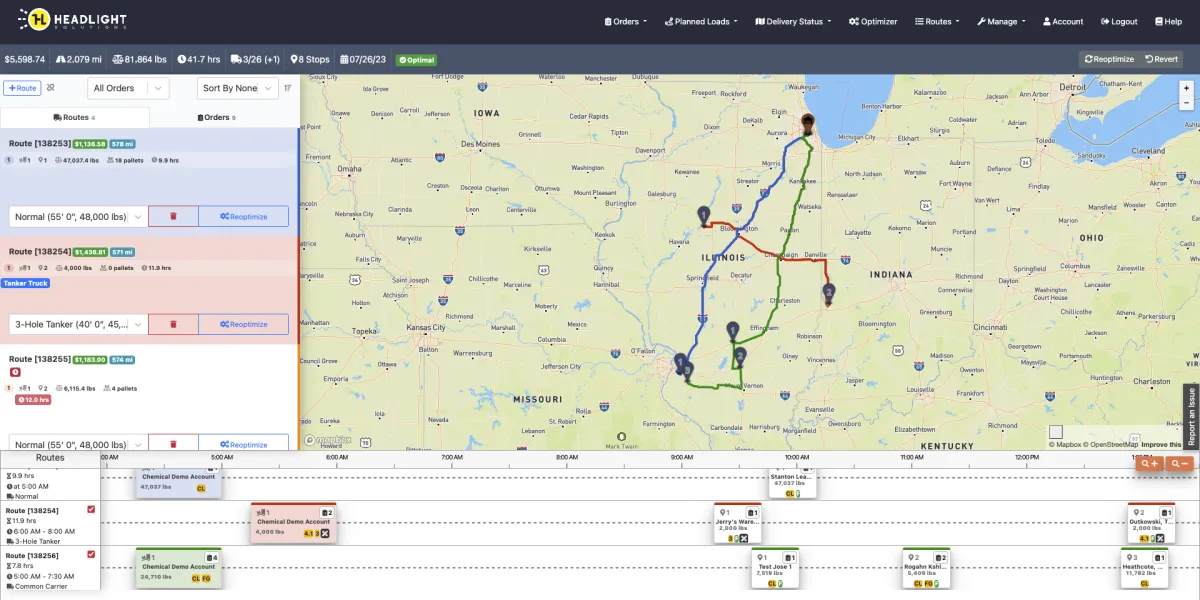The width and height of the screenshot is (1200, 600).
Task: Delete Route 138255 with trash icon
Action: click(x=173, y=444)
